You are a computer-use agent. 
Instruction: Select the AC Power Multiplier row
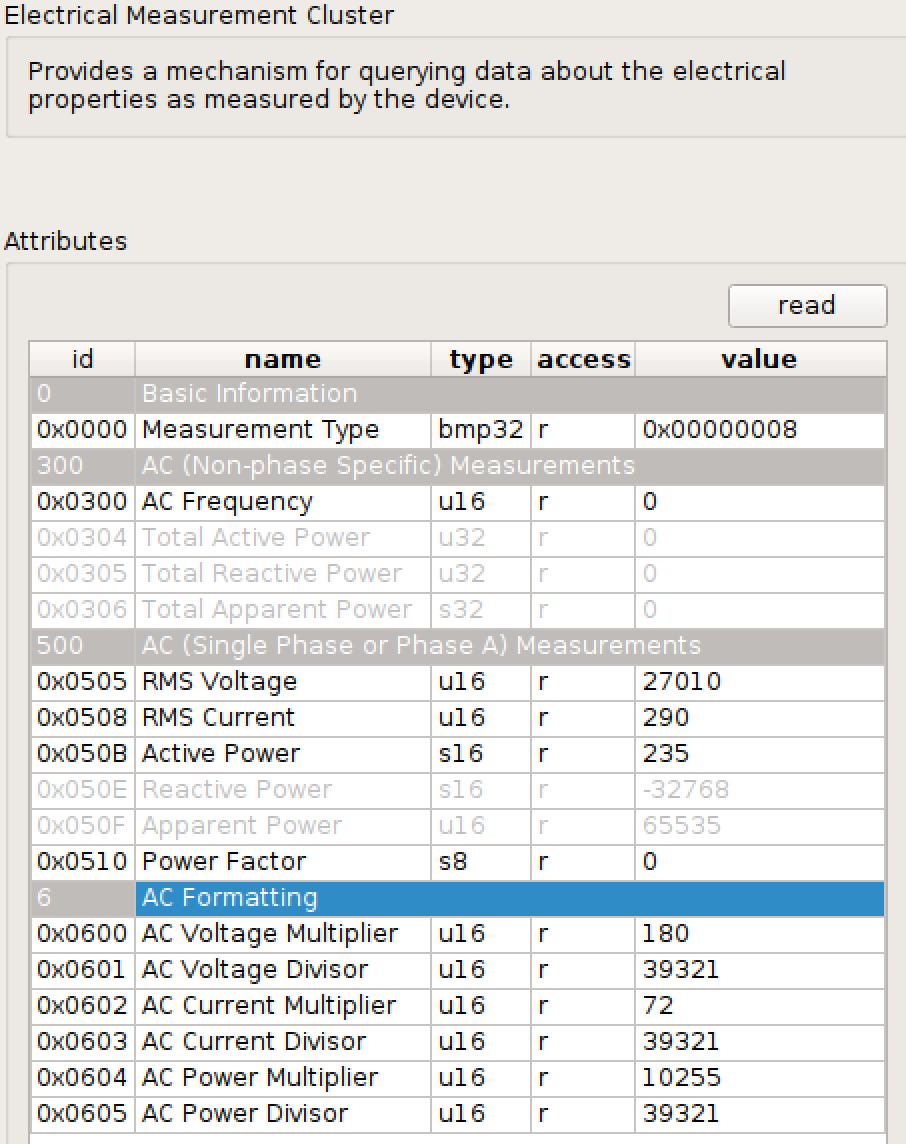click(457, 1078)
